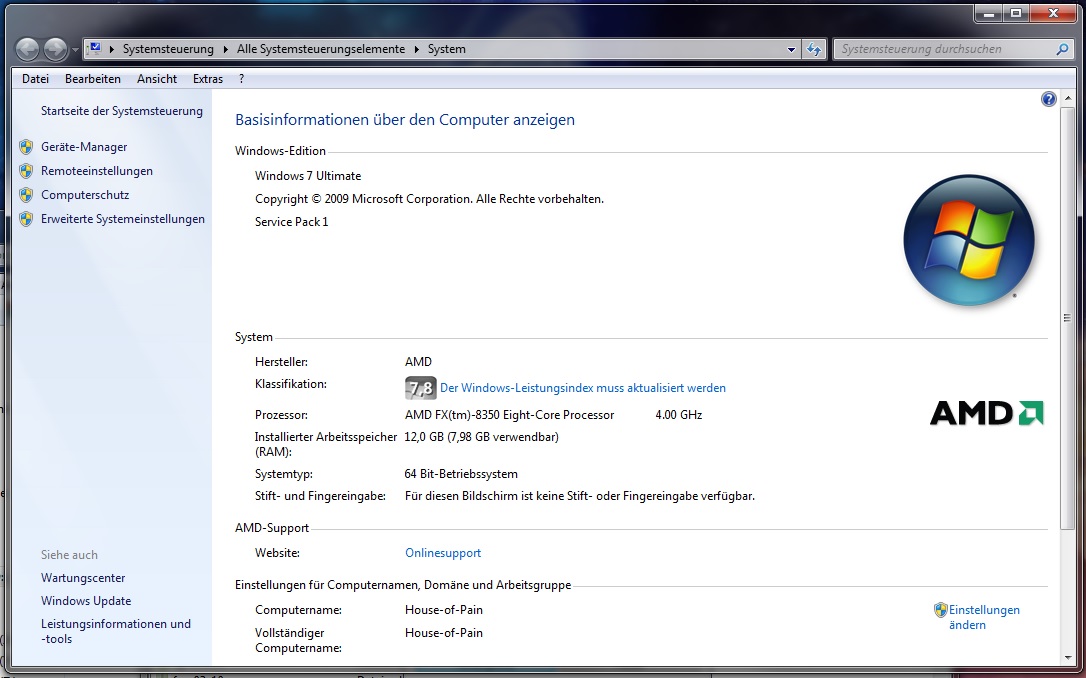The width and height of the screenshot is (1086, 678).
Task: Click the AMD manufacturer logo
Action: coord(986,413)
